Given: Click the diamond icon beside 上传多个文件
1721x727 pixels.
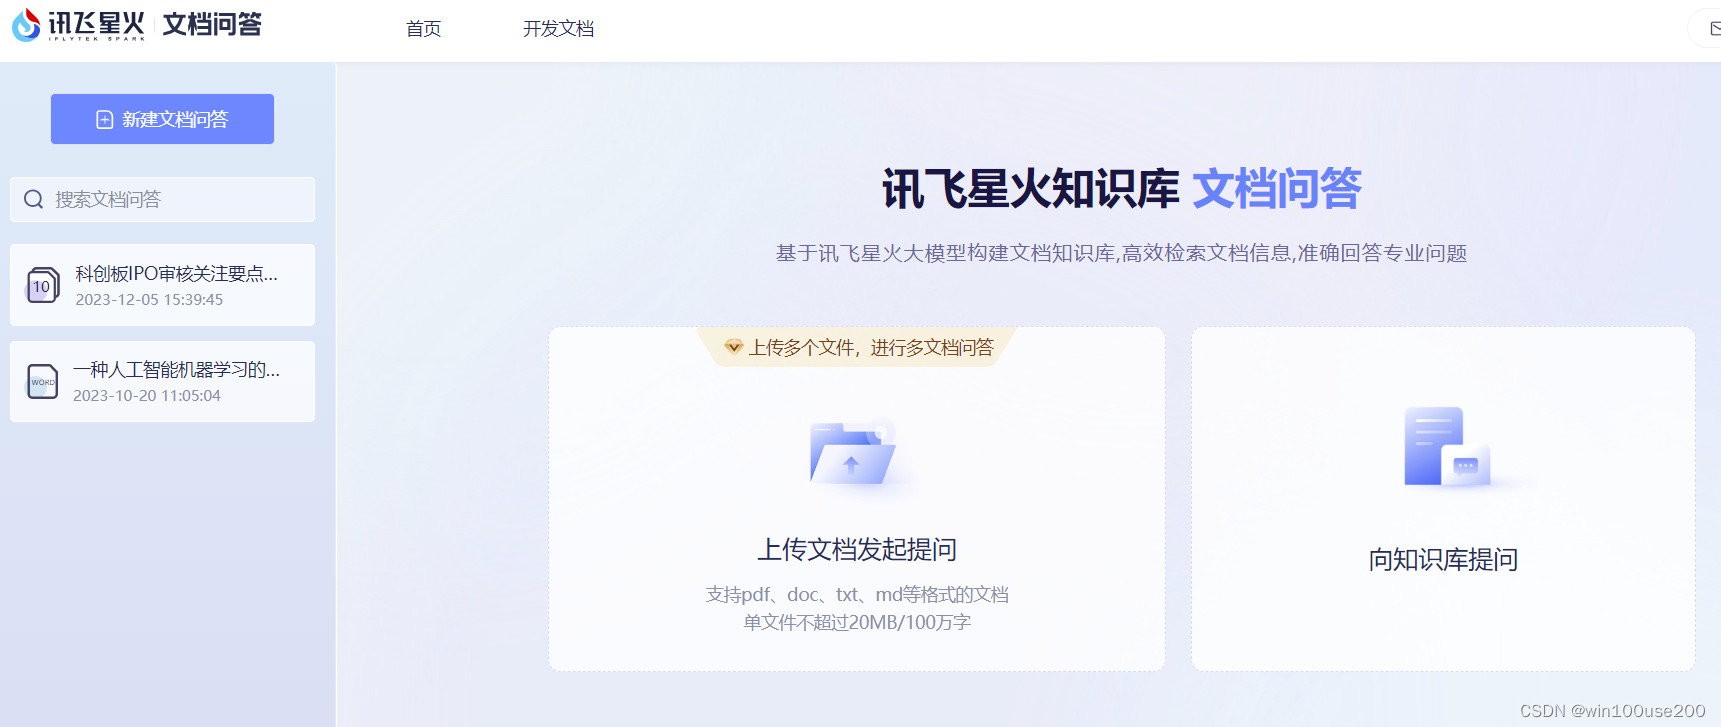Looking at the screenshot, I should [x=734, y=347].
